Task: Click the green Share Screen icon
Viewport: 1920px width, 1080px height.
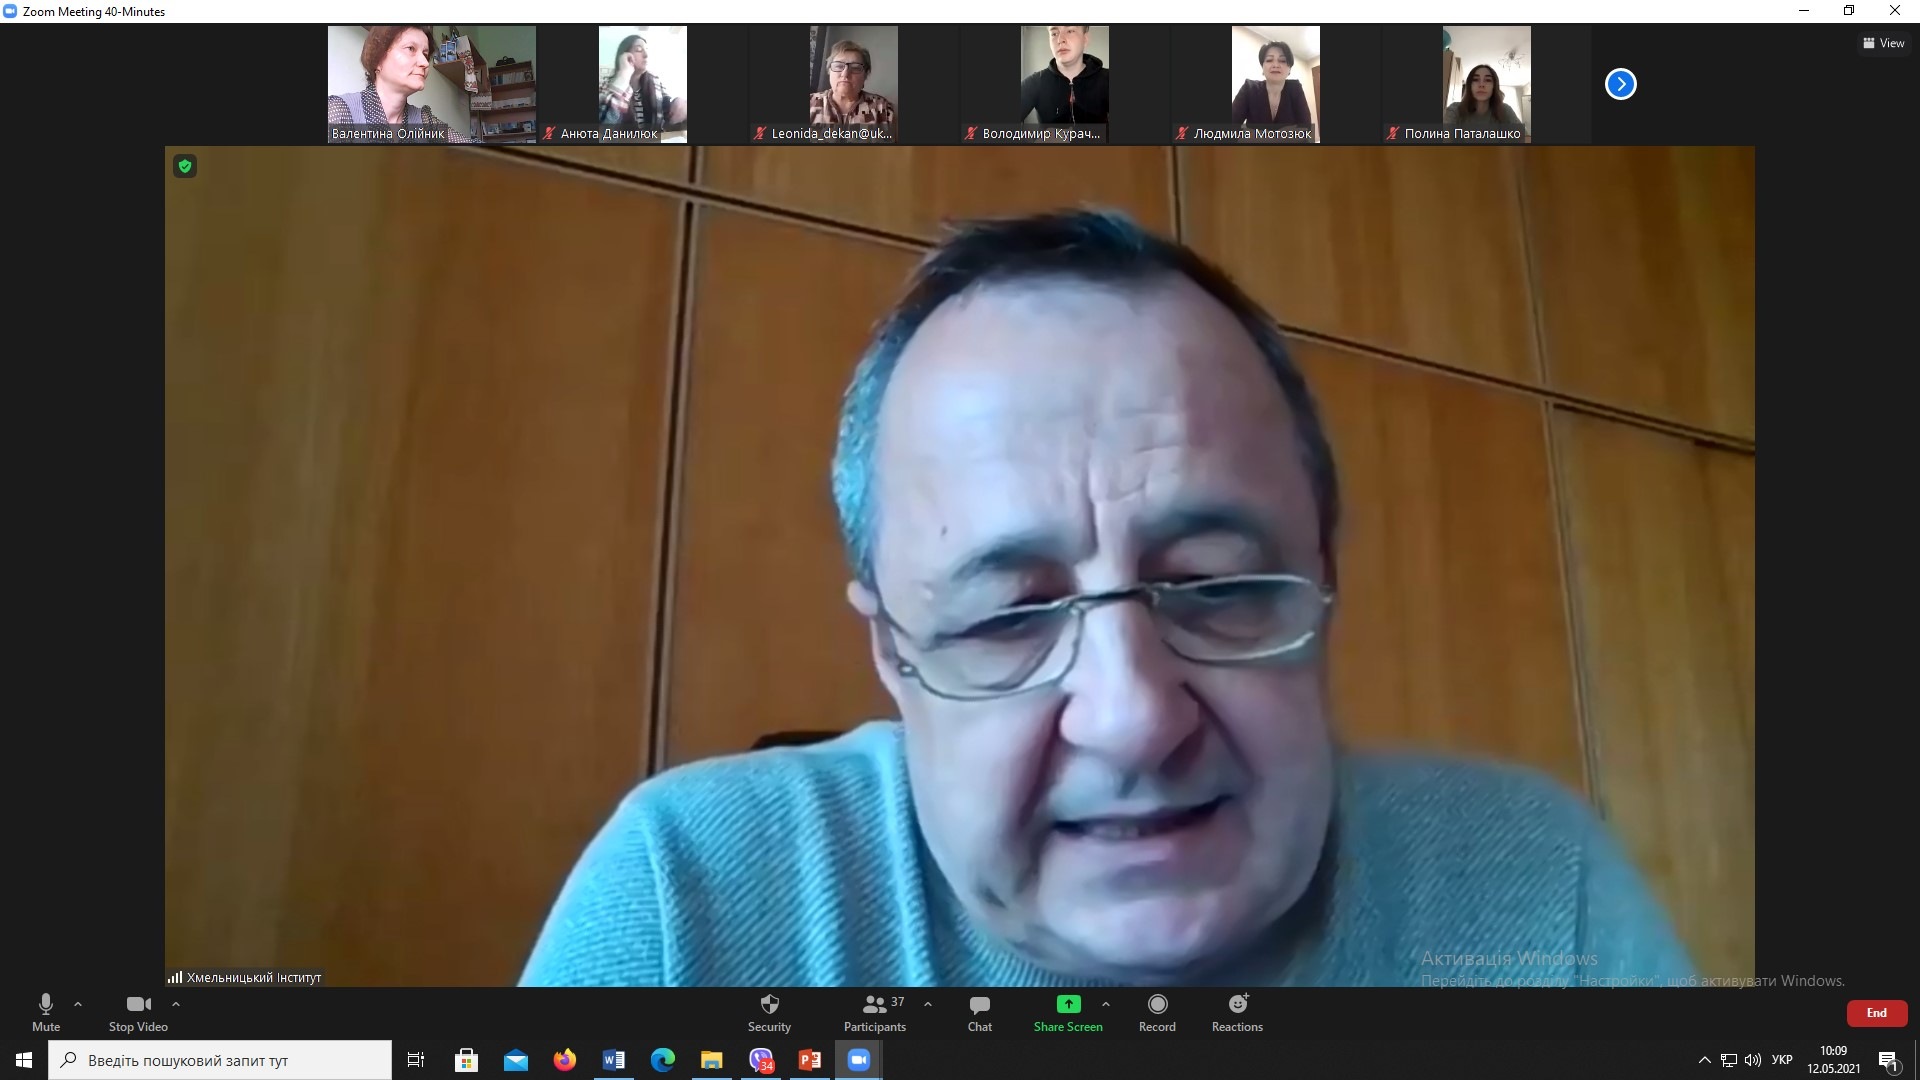Action: click(x=1068, y=1004)
